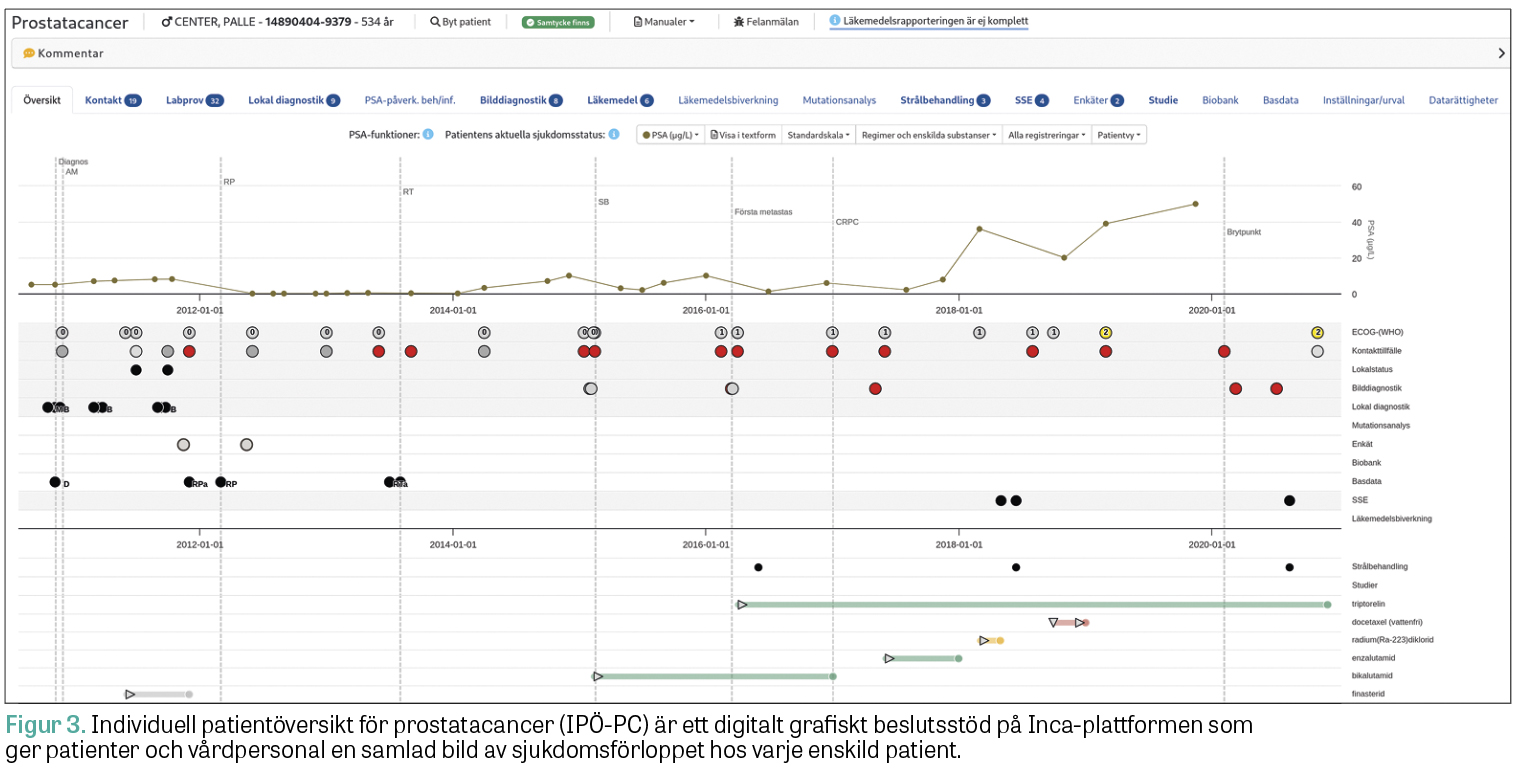Open the Strålbehandling tab

[944, 100]
